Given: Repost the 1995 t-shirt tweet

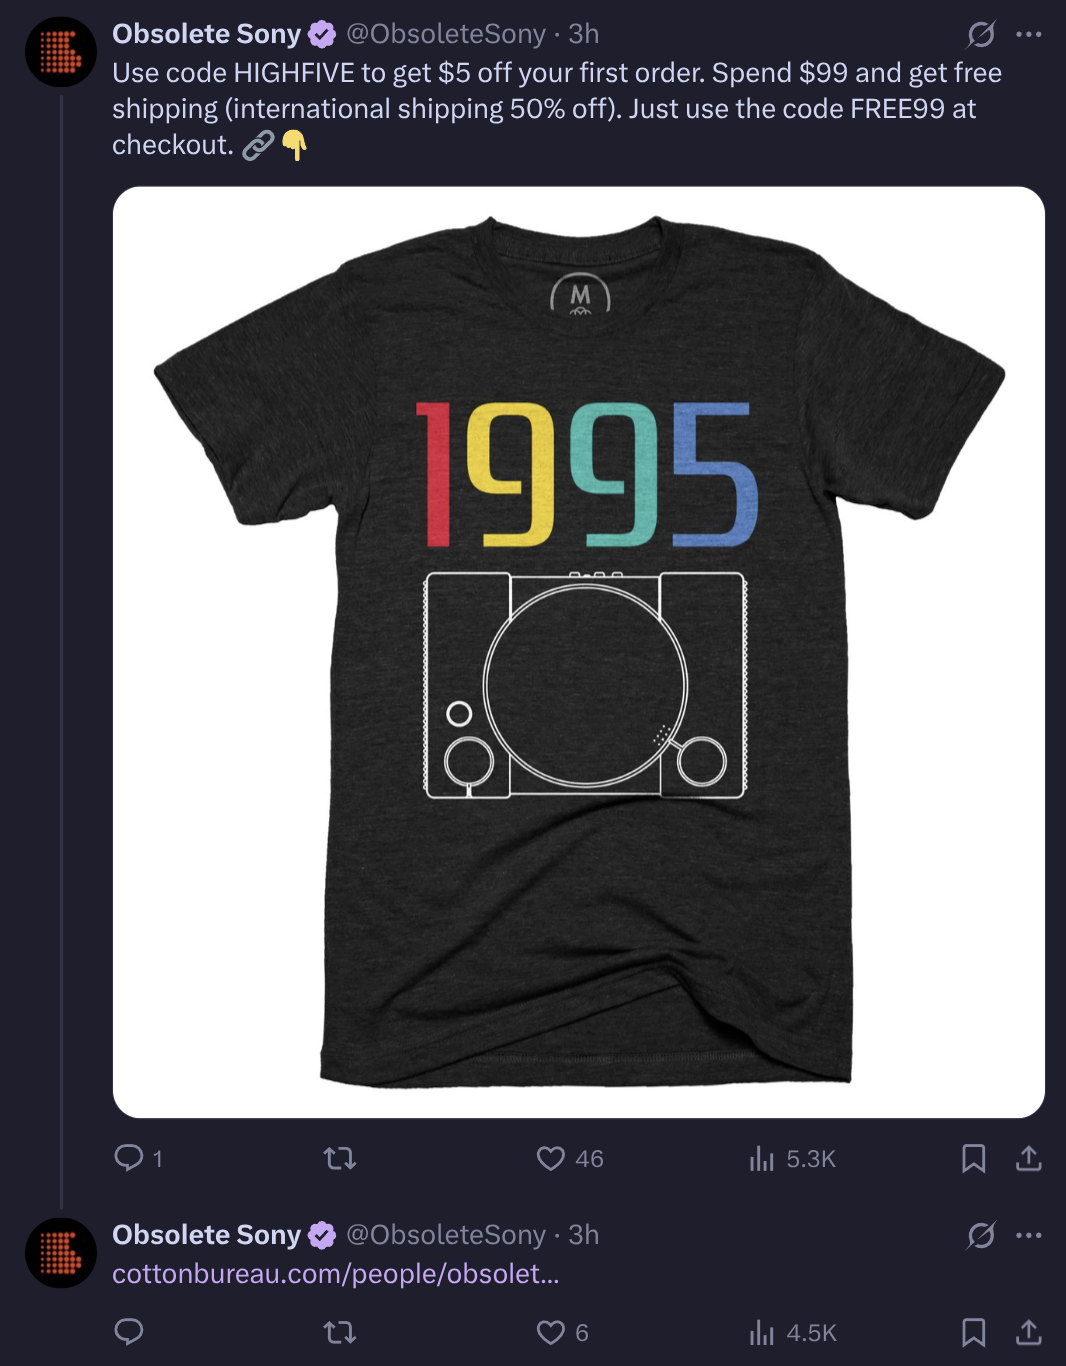Looking at the screenshot, I should 340,1158.
